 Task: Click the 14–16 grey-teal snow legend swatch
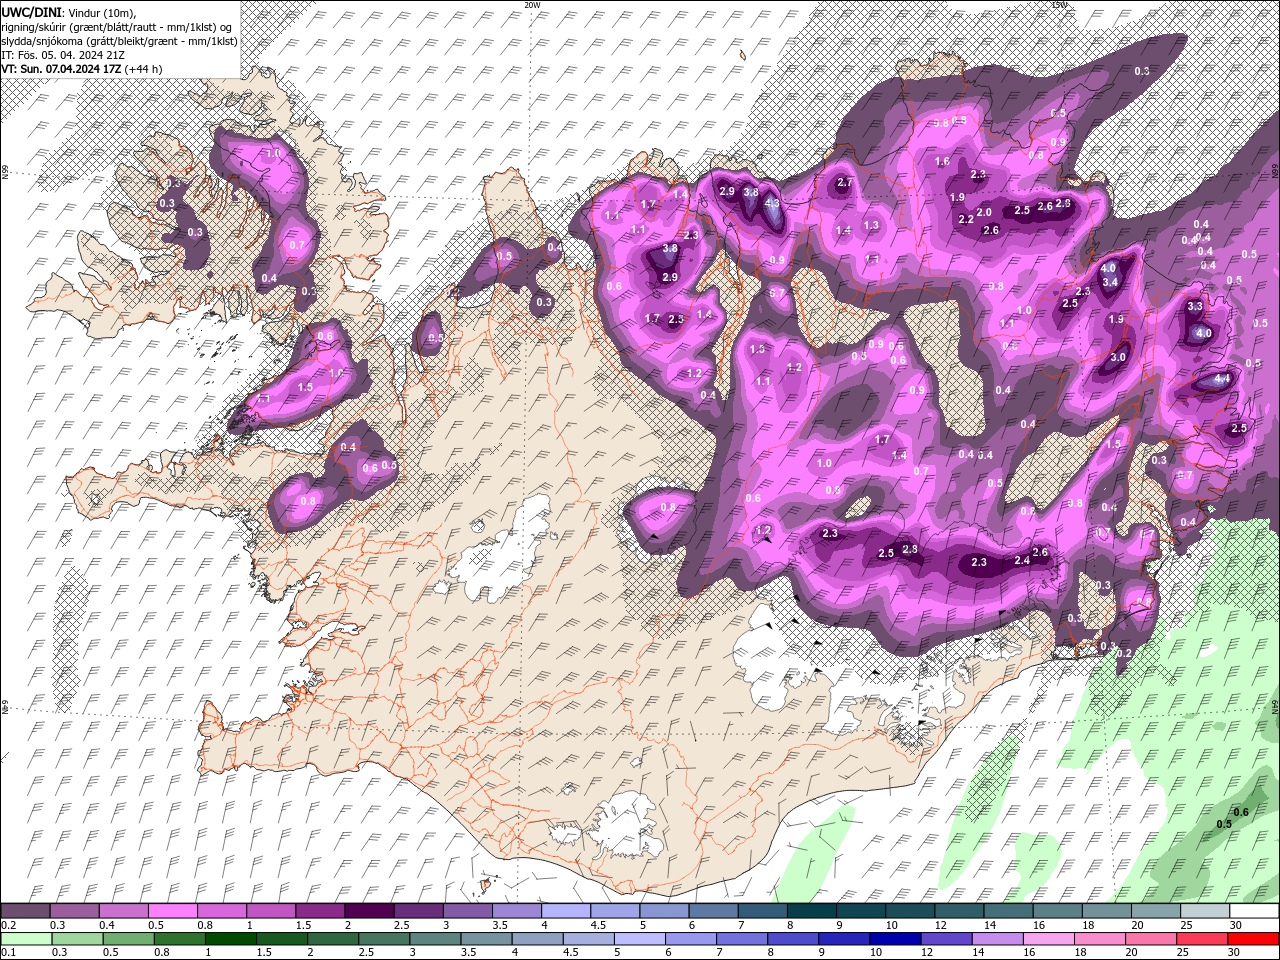[x=1008, y=911]
